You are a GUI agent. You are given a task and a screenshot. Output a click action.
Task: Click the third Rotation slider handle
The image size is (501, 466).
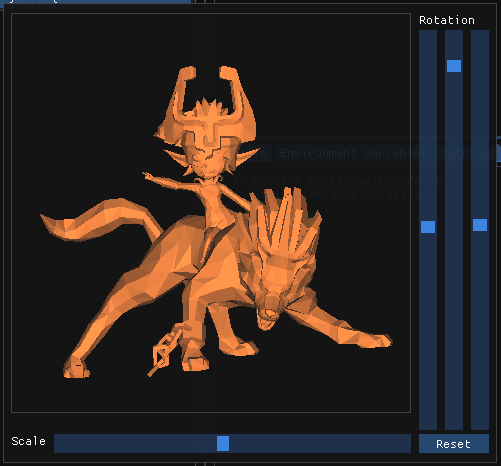pyautogui.click(x=480, y=225)
